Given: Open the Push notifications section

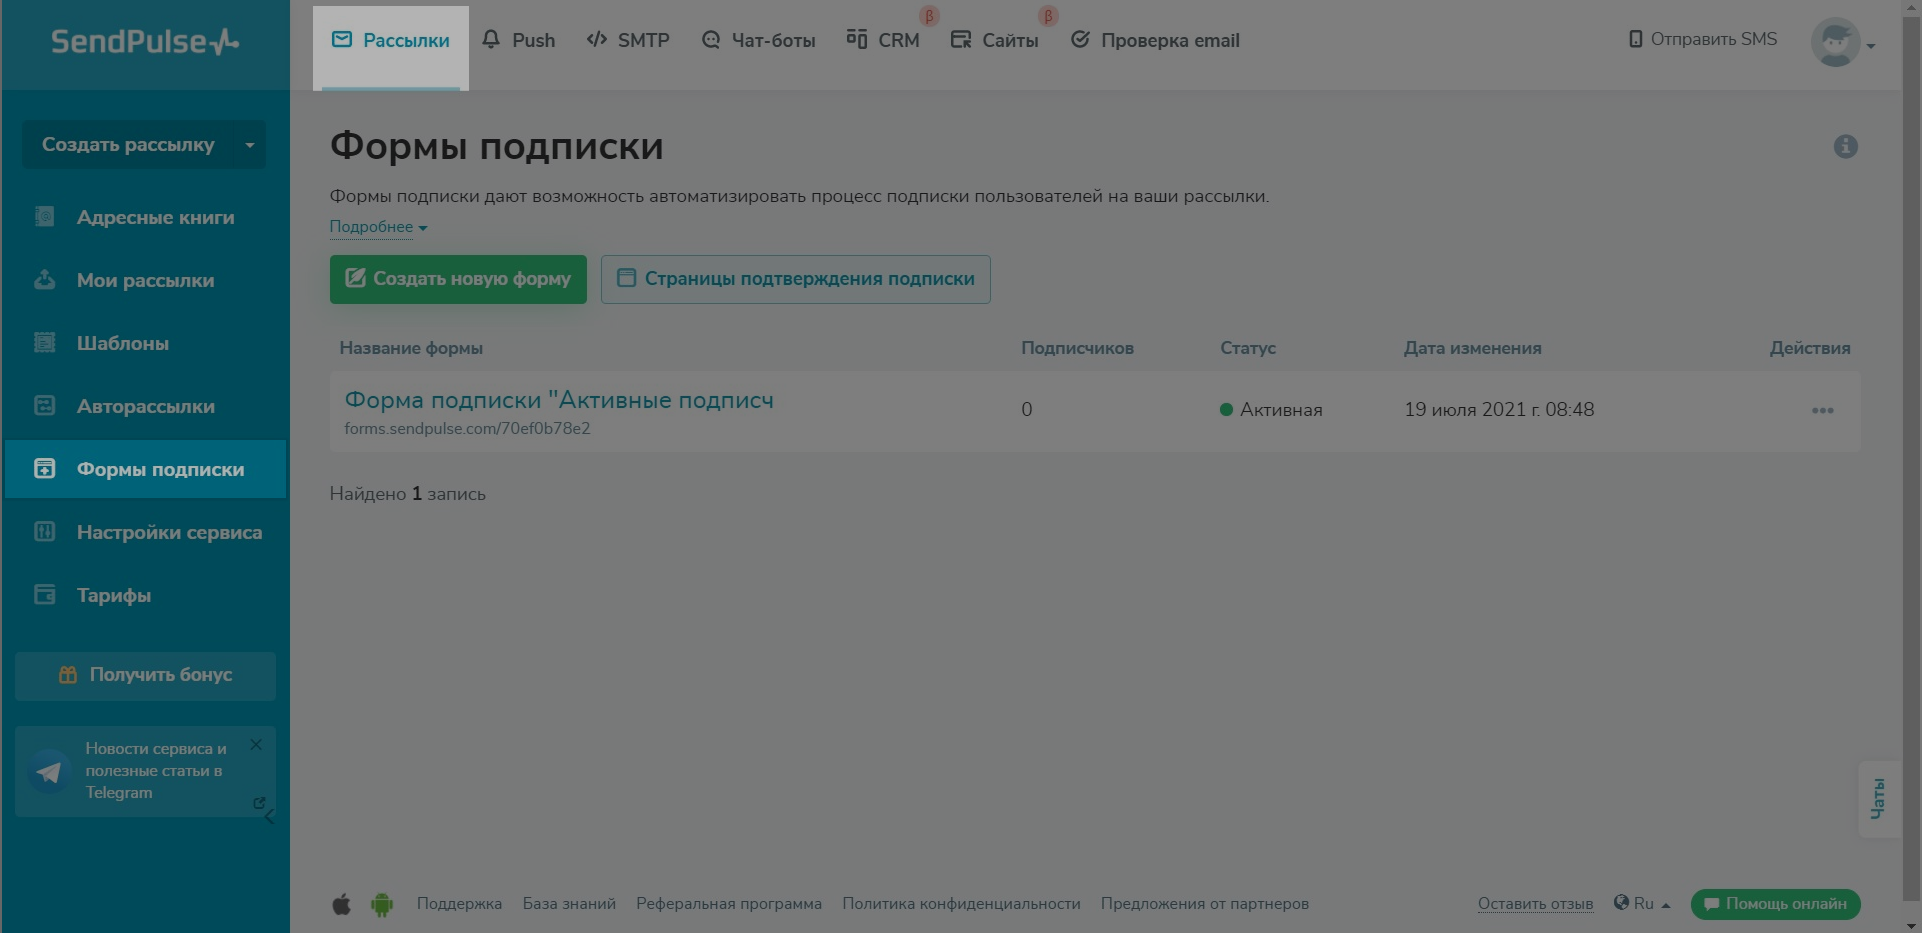Looking at the screenshot, I should click(518, 40).
